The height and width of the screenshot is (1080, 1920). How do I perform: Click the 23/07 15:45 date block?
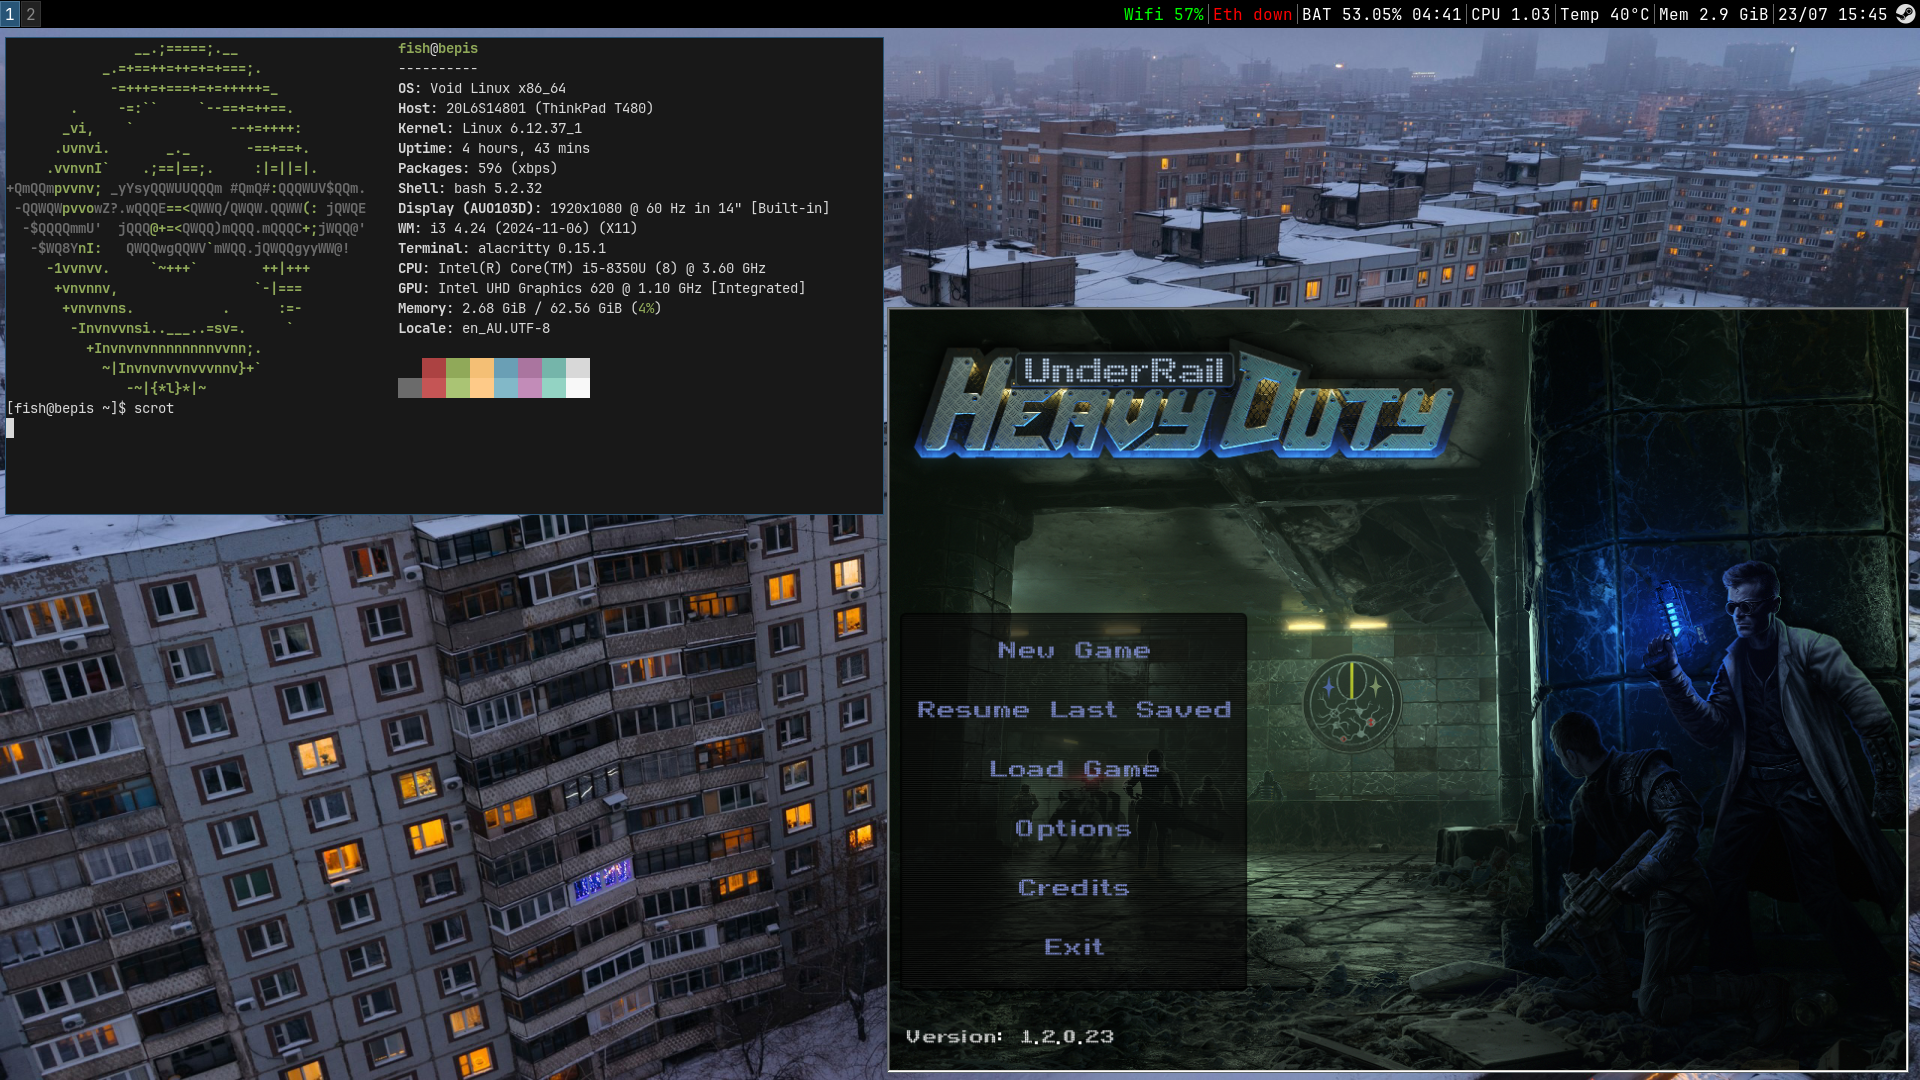point(1832,14)
